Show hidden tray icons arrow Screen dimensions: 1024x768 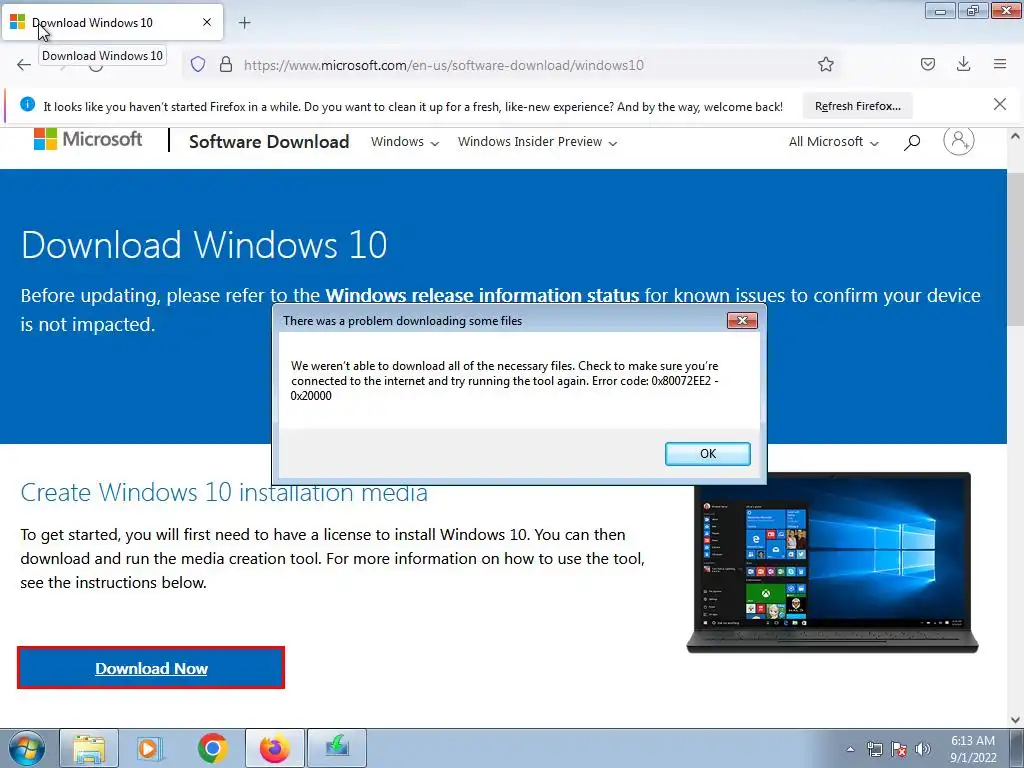[850, 749]
